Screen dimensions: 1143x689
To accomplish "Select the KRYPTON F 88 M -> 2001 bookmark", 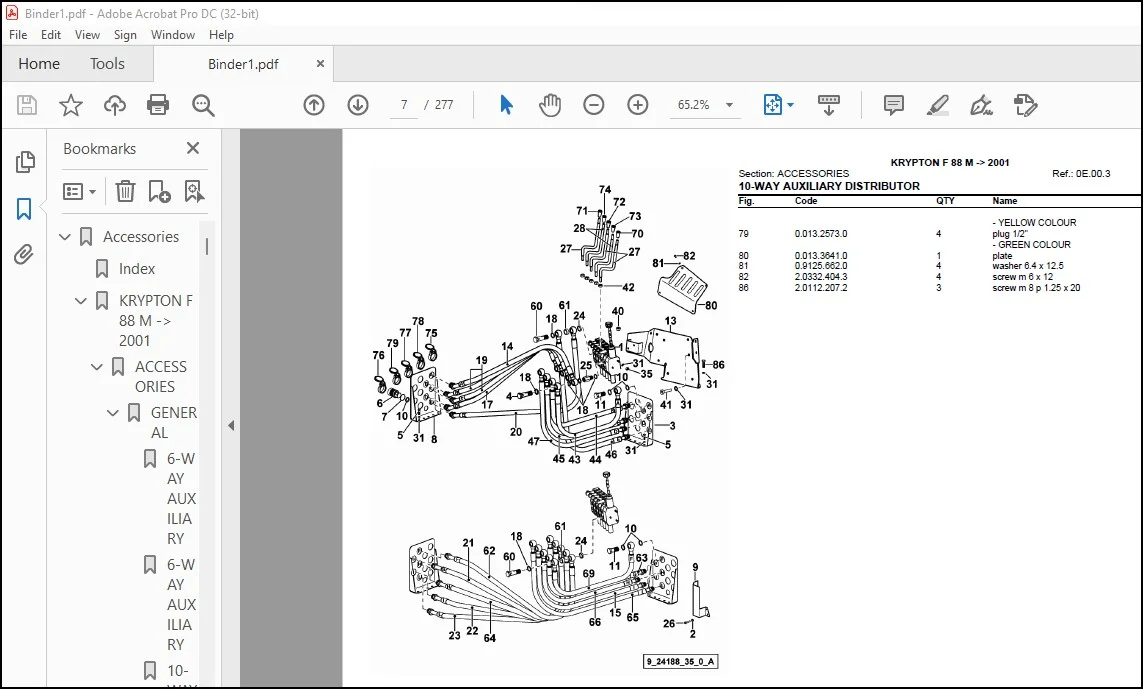I will coord(156,321).
